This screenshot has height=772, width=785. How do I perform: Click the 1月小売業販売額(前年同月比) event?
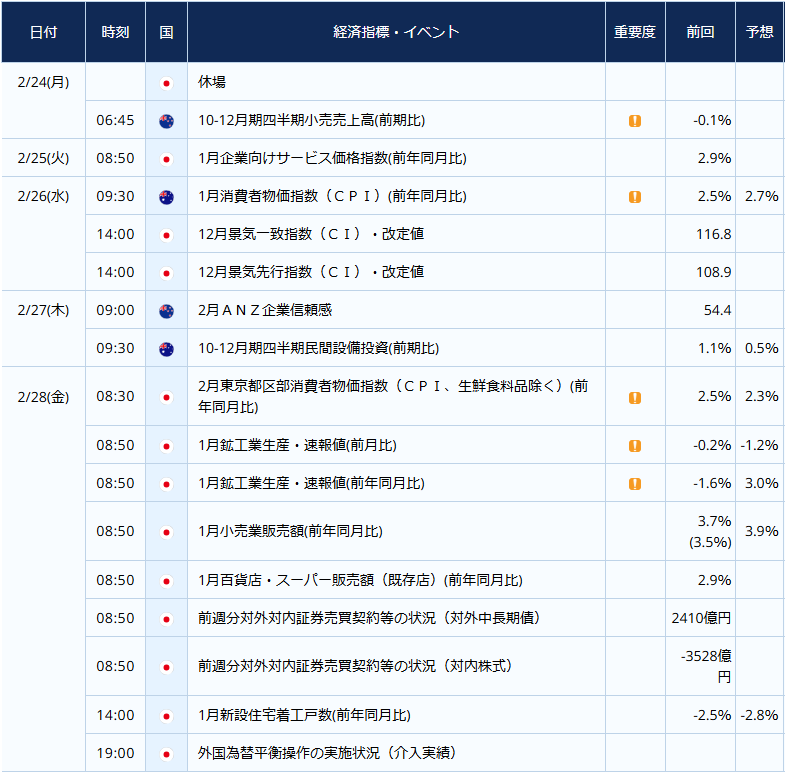pyautogui.click(x=290, y=531)
